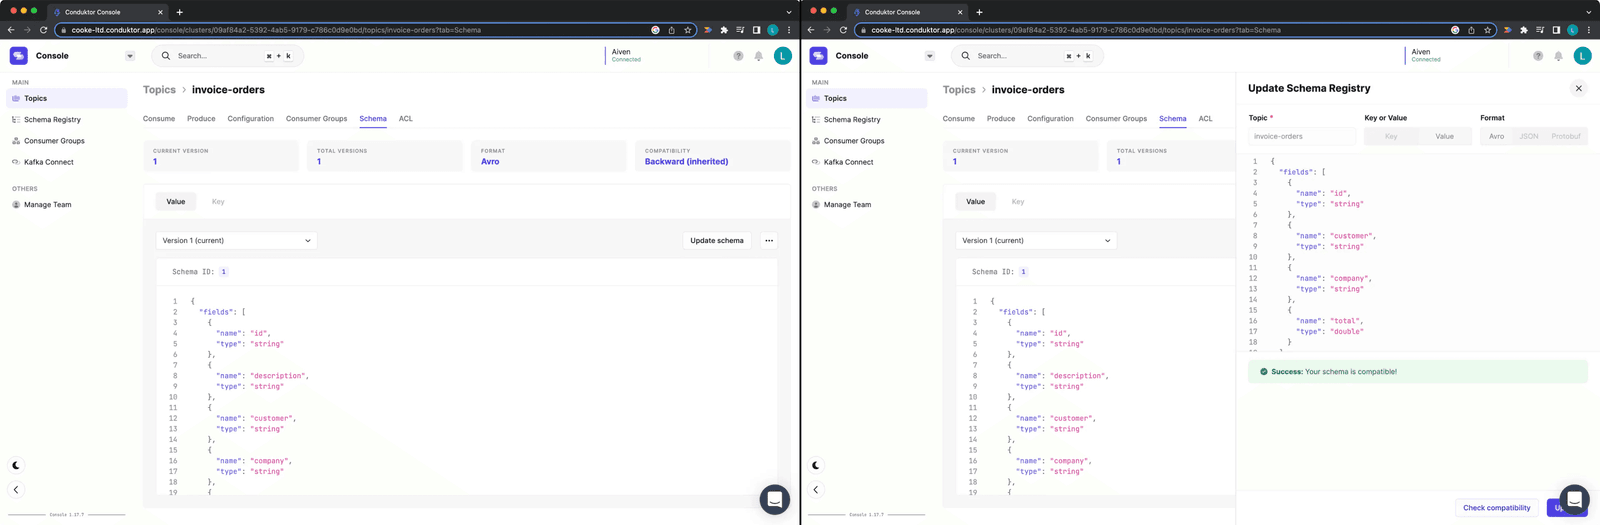Click the help question-mark icon in left window

[x=738, y=56]
